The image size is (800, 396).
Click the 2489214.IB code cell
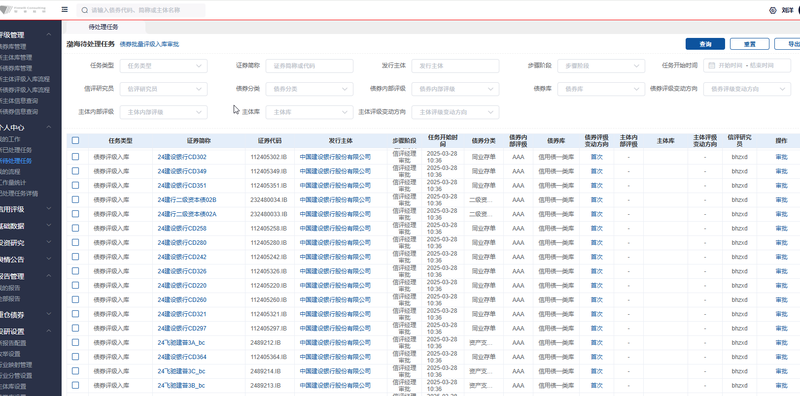coord(265,372)
